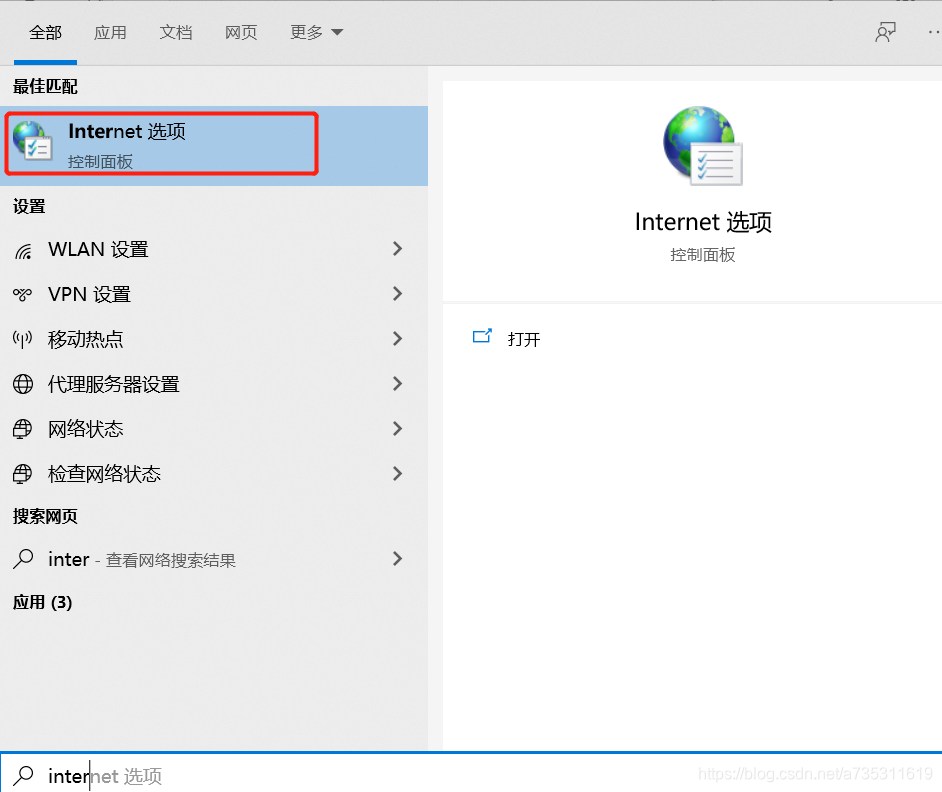Expand the WLAN 设置 chevron

point(397,249)
